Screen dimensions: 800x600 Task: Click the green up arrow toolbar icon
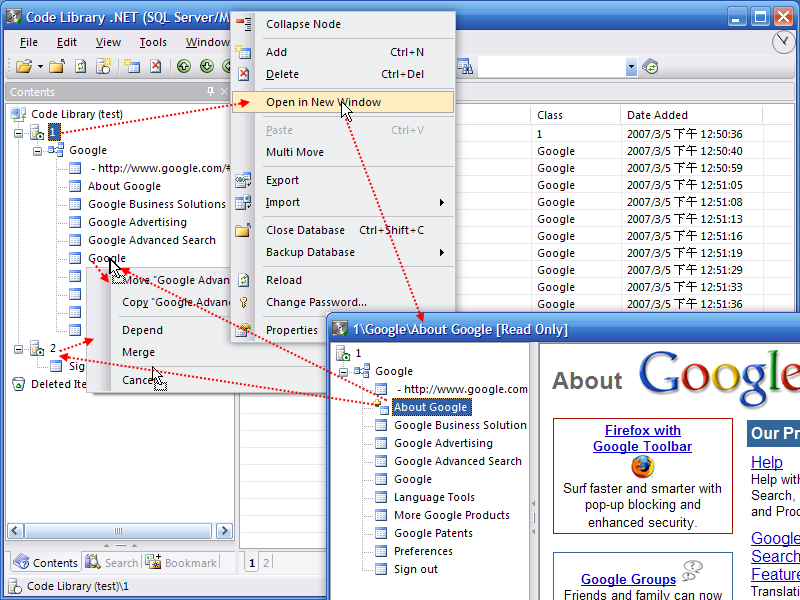pos(184,66)
